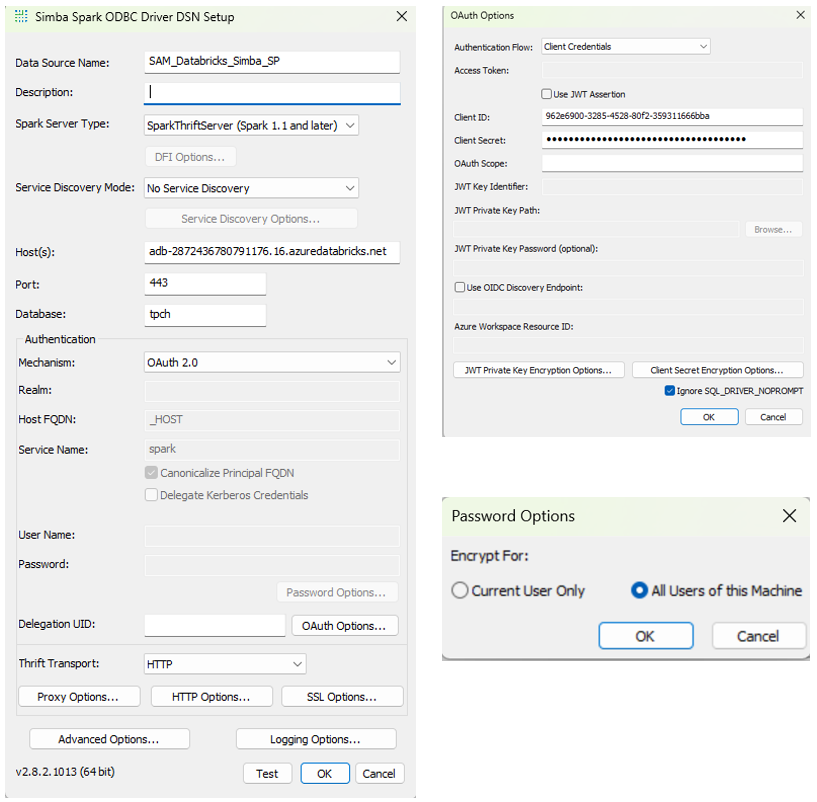The image size is (817, 802).
Task: Click the Simba Spark app icon in title bar
Action: [21, 17]
